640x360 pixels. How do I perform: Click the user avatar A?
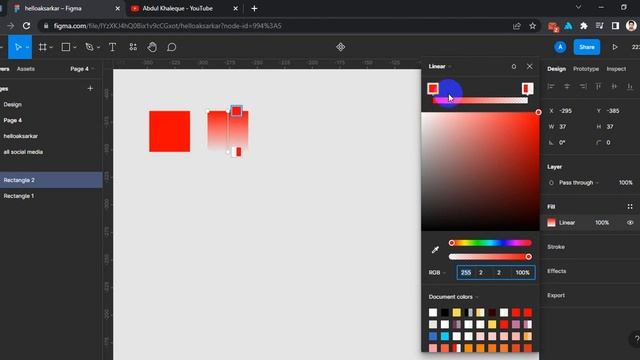point(560,47)
